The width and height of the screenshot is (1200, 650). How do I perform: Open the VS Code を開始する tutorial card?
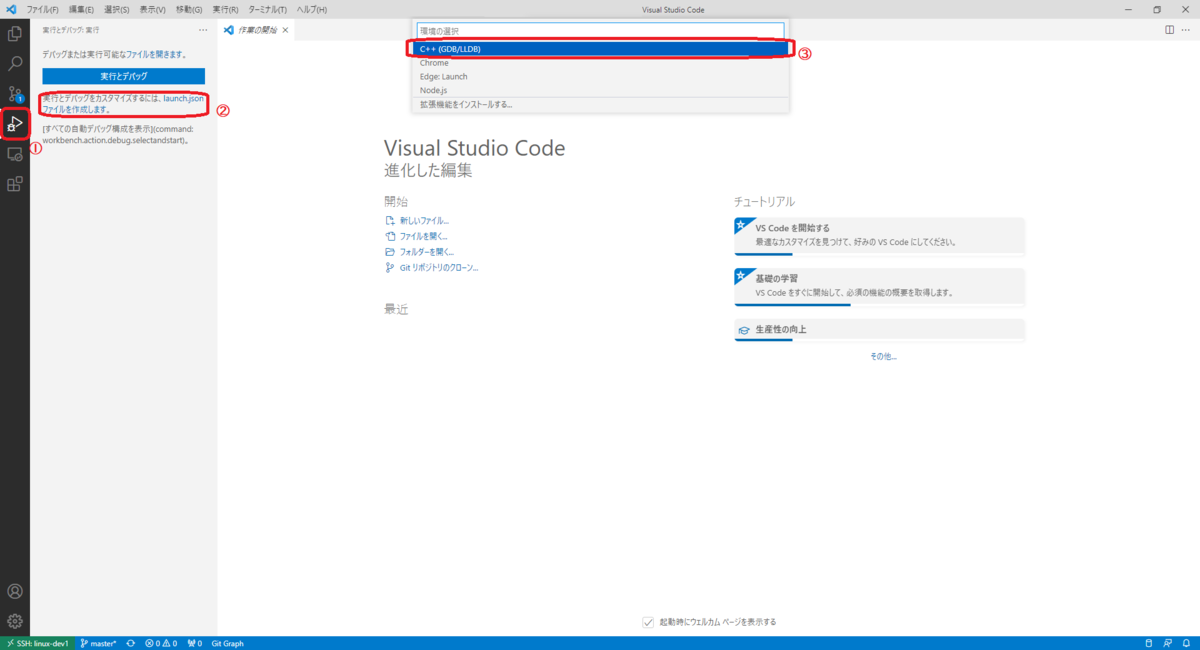pos(879,235)
